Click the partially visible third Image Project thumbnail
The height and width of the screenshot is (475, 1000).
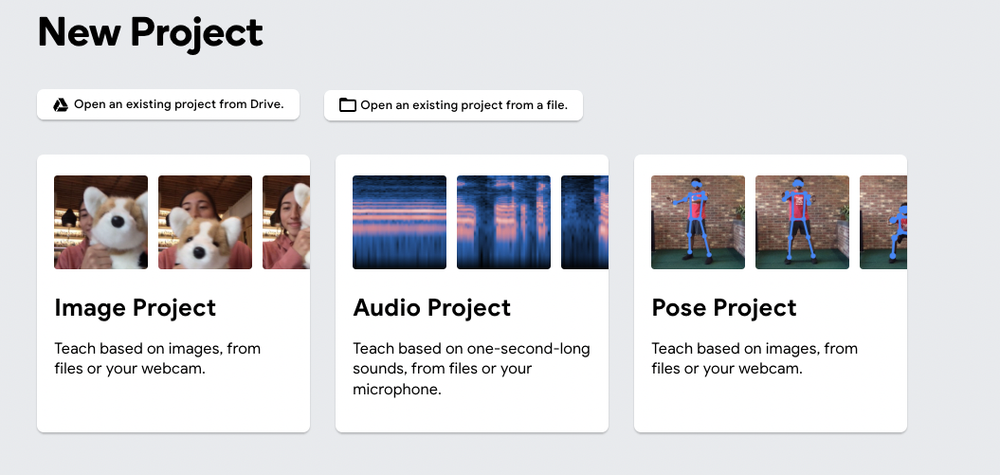(286, 222)
